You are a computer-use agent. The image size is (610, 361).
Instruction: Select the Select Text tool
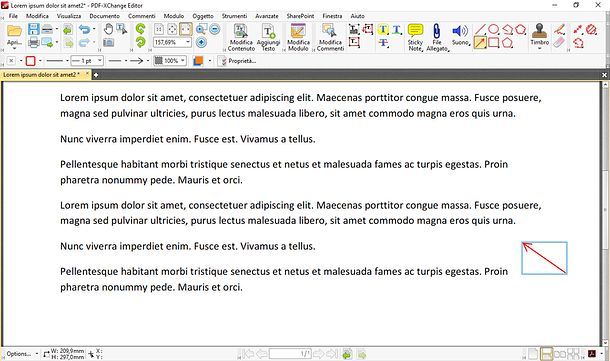click(x=122, y=29)
